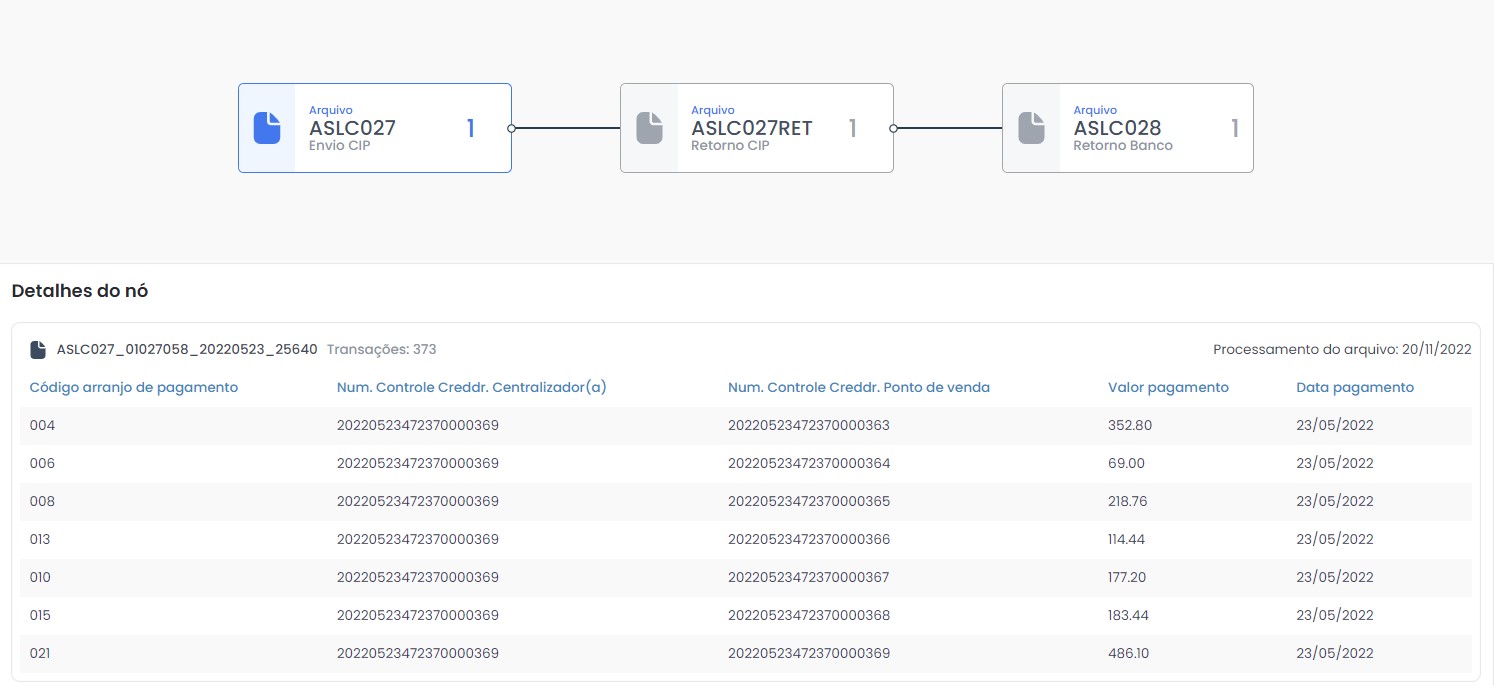Click the gray ASLC027RET file icon
The width and height of the screenshot is (1494, 685).
pos(649,128)
